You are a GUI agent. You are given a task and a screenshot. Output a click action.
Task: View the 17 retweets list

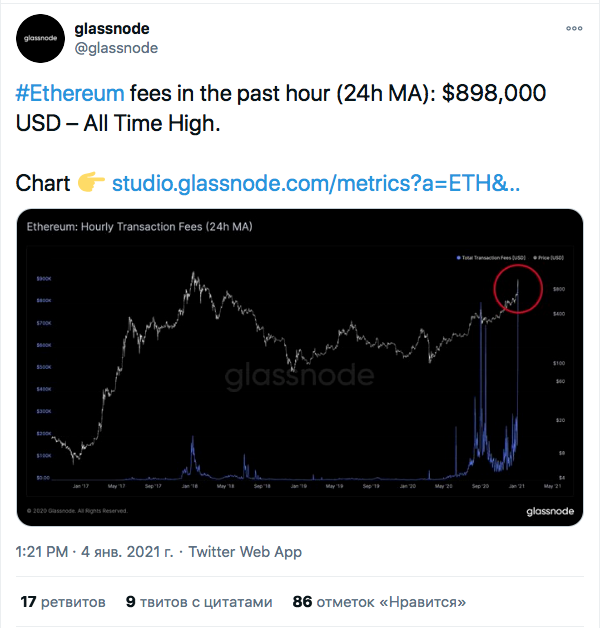pos(62,603)
